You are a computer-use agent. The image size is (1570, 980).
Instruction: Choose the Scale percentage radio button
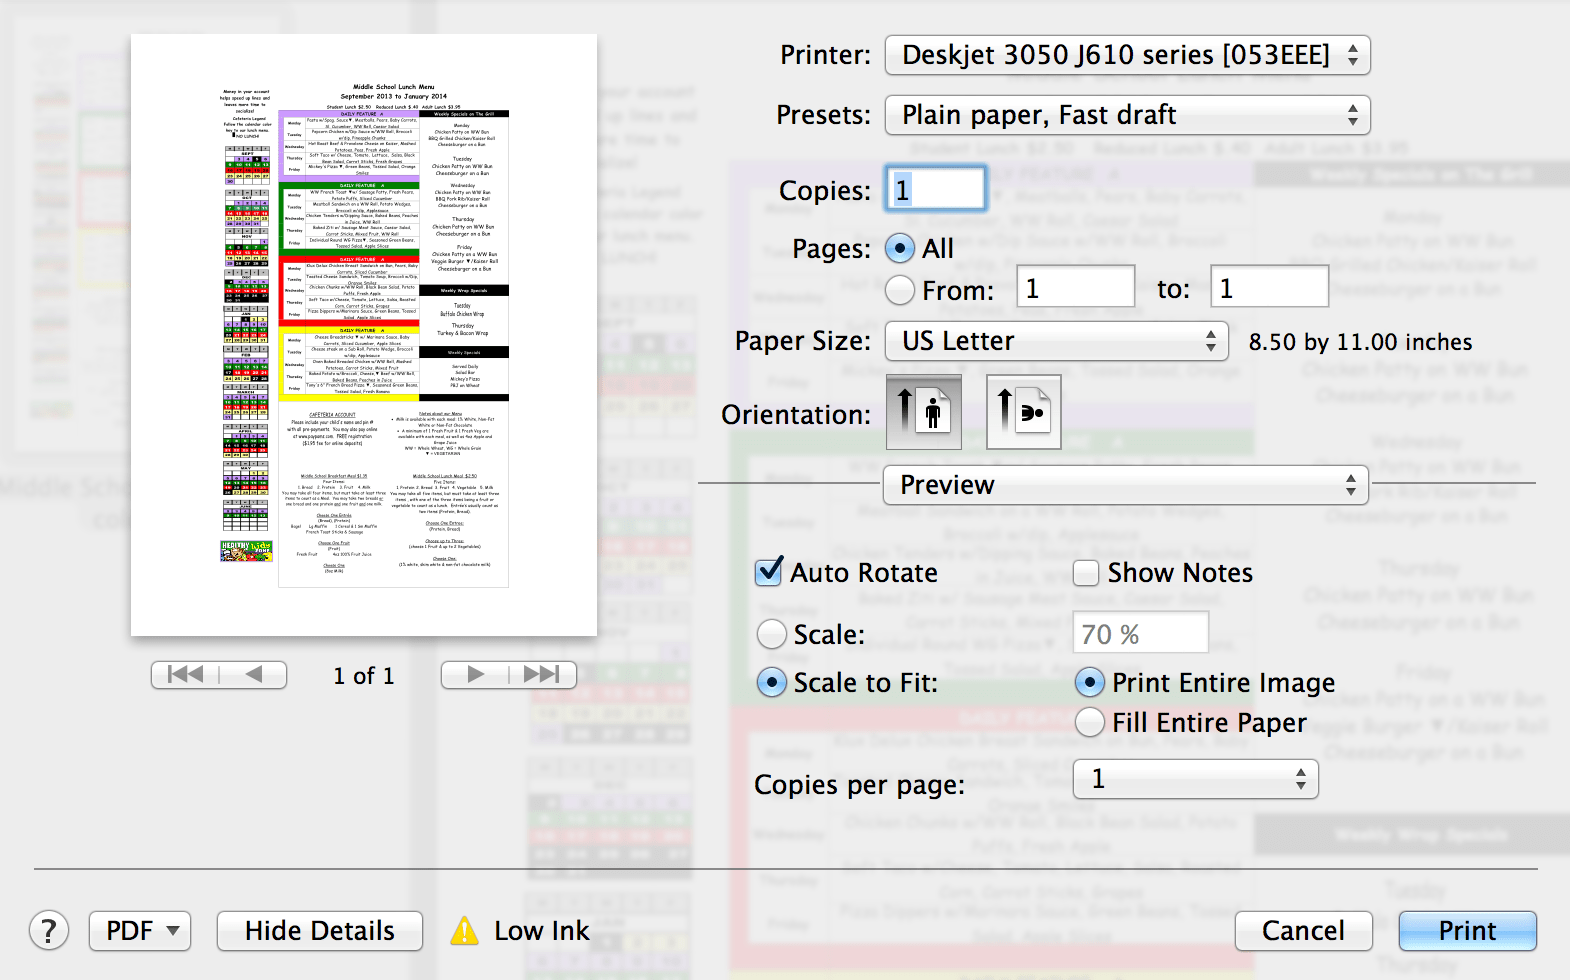pyautogui.click(x=772, y=634)
